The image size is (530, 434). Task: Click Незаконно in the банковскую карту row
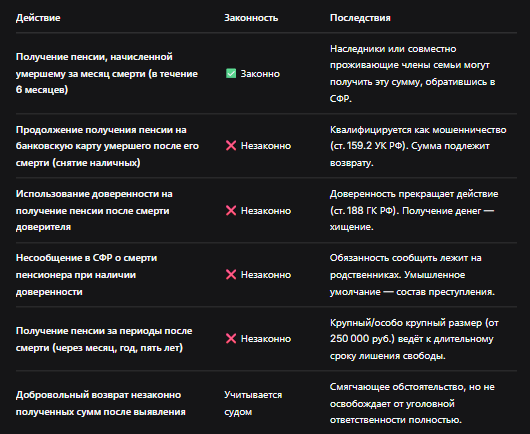[x=266, y=146]
